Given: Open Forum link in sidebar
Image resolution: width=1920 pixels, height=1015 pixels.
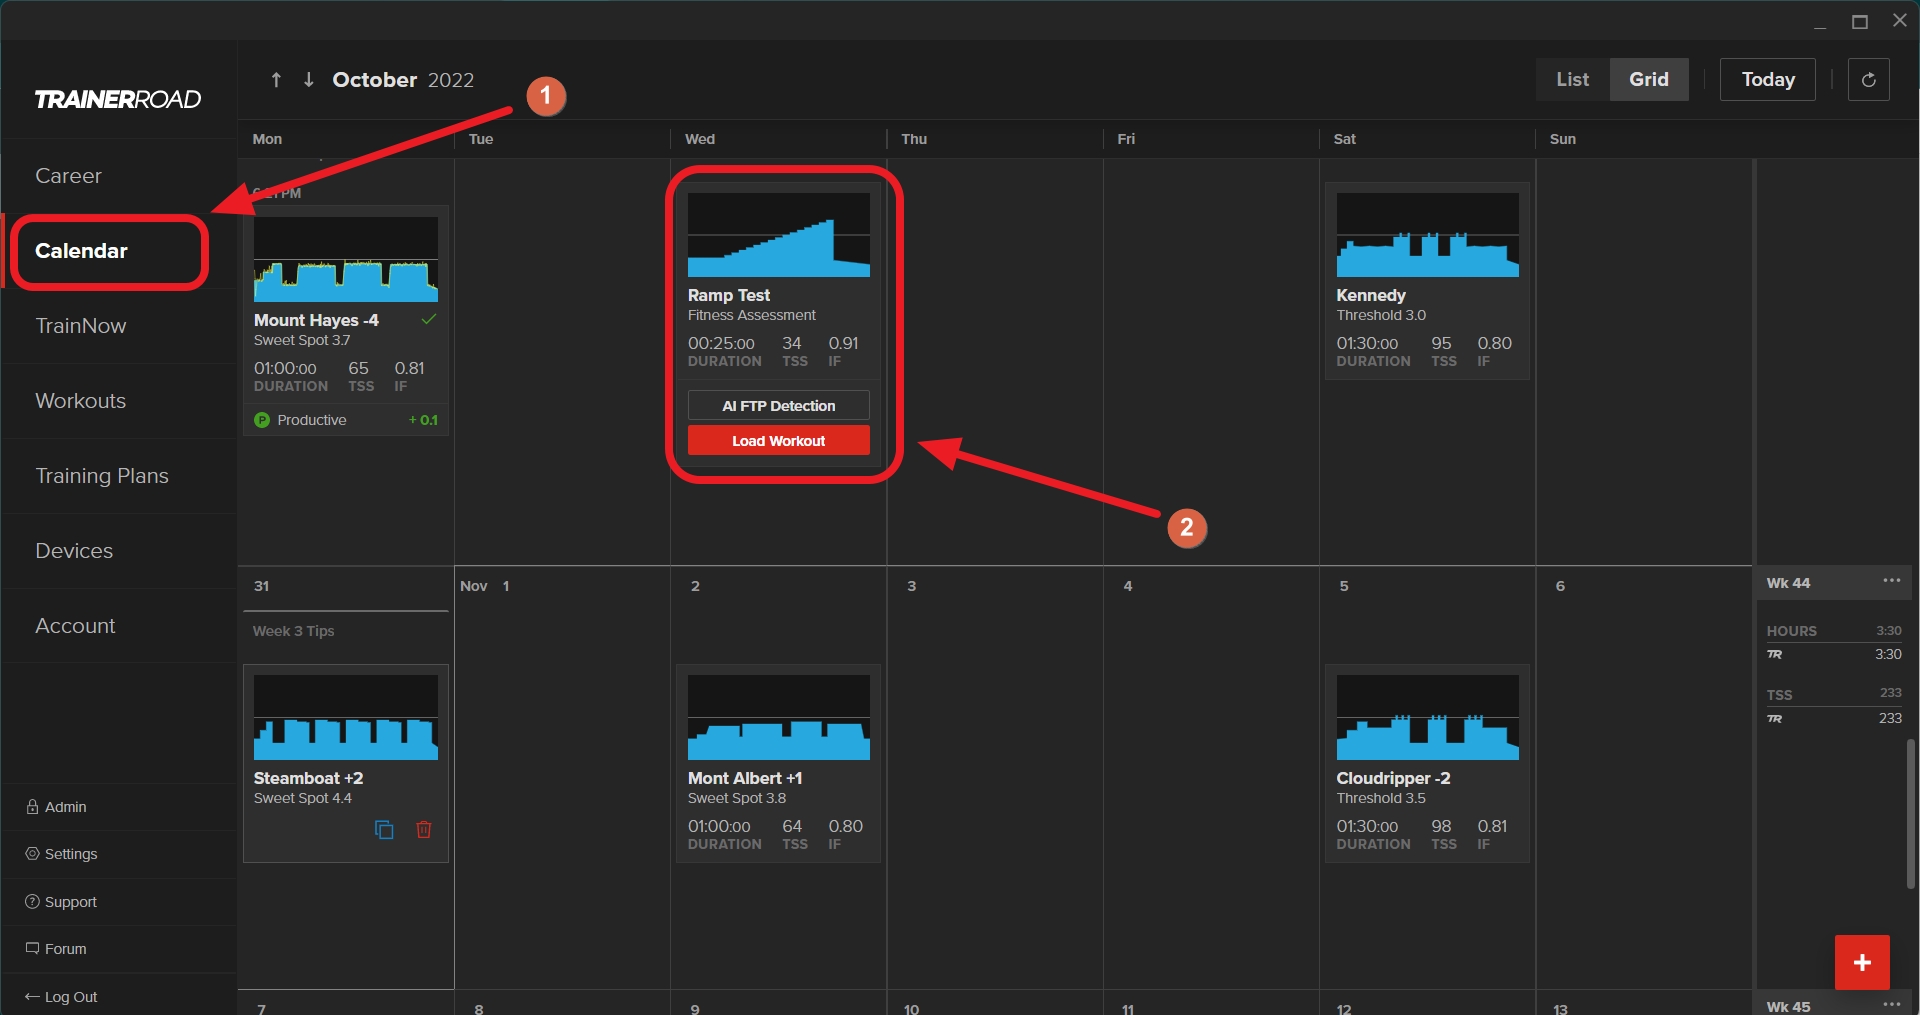Looking at the screenshot, I should (66, 949).
